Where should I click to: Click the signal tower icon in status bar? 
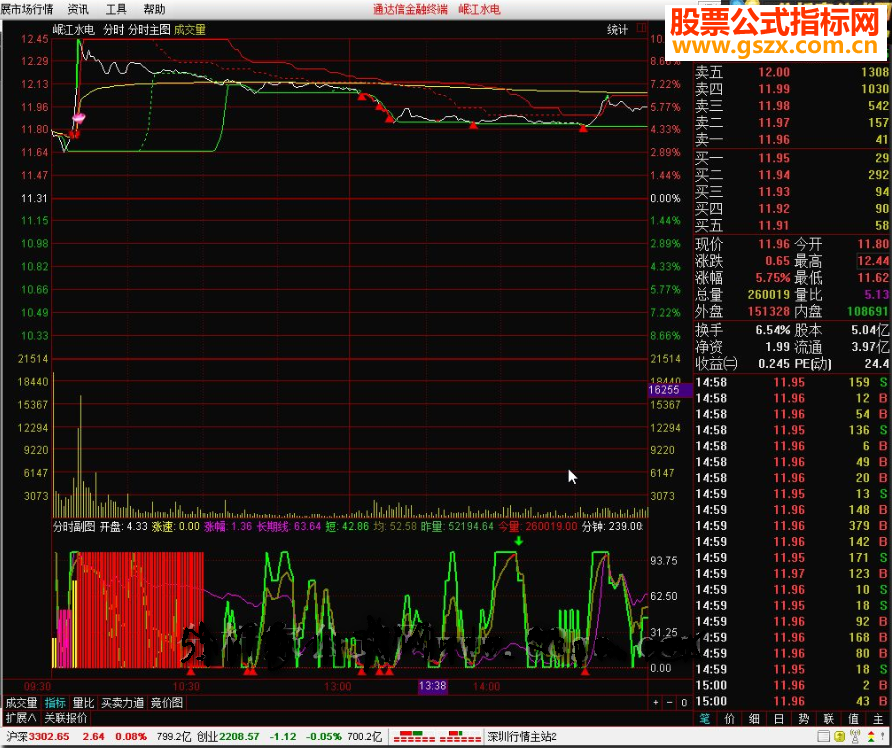point(856,737)
